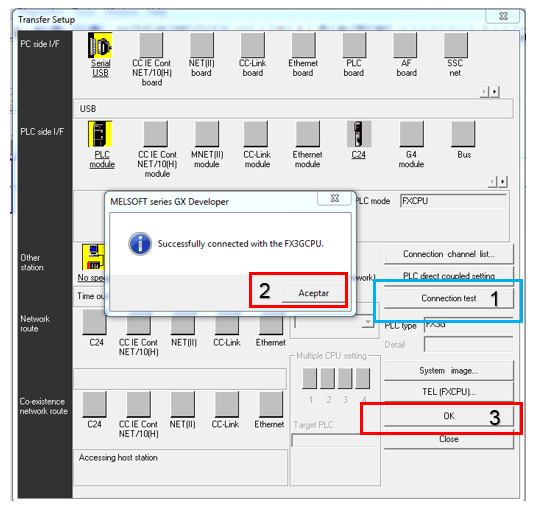Choose the G4 module icon
The height and width of the screenshot is (509, 537).
[412, 134]
